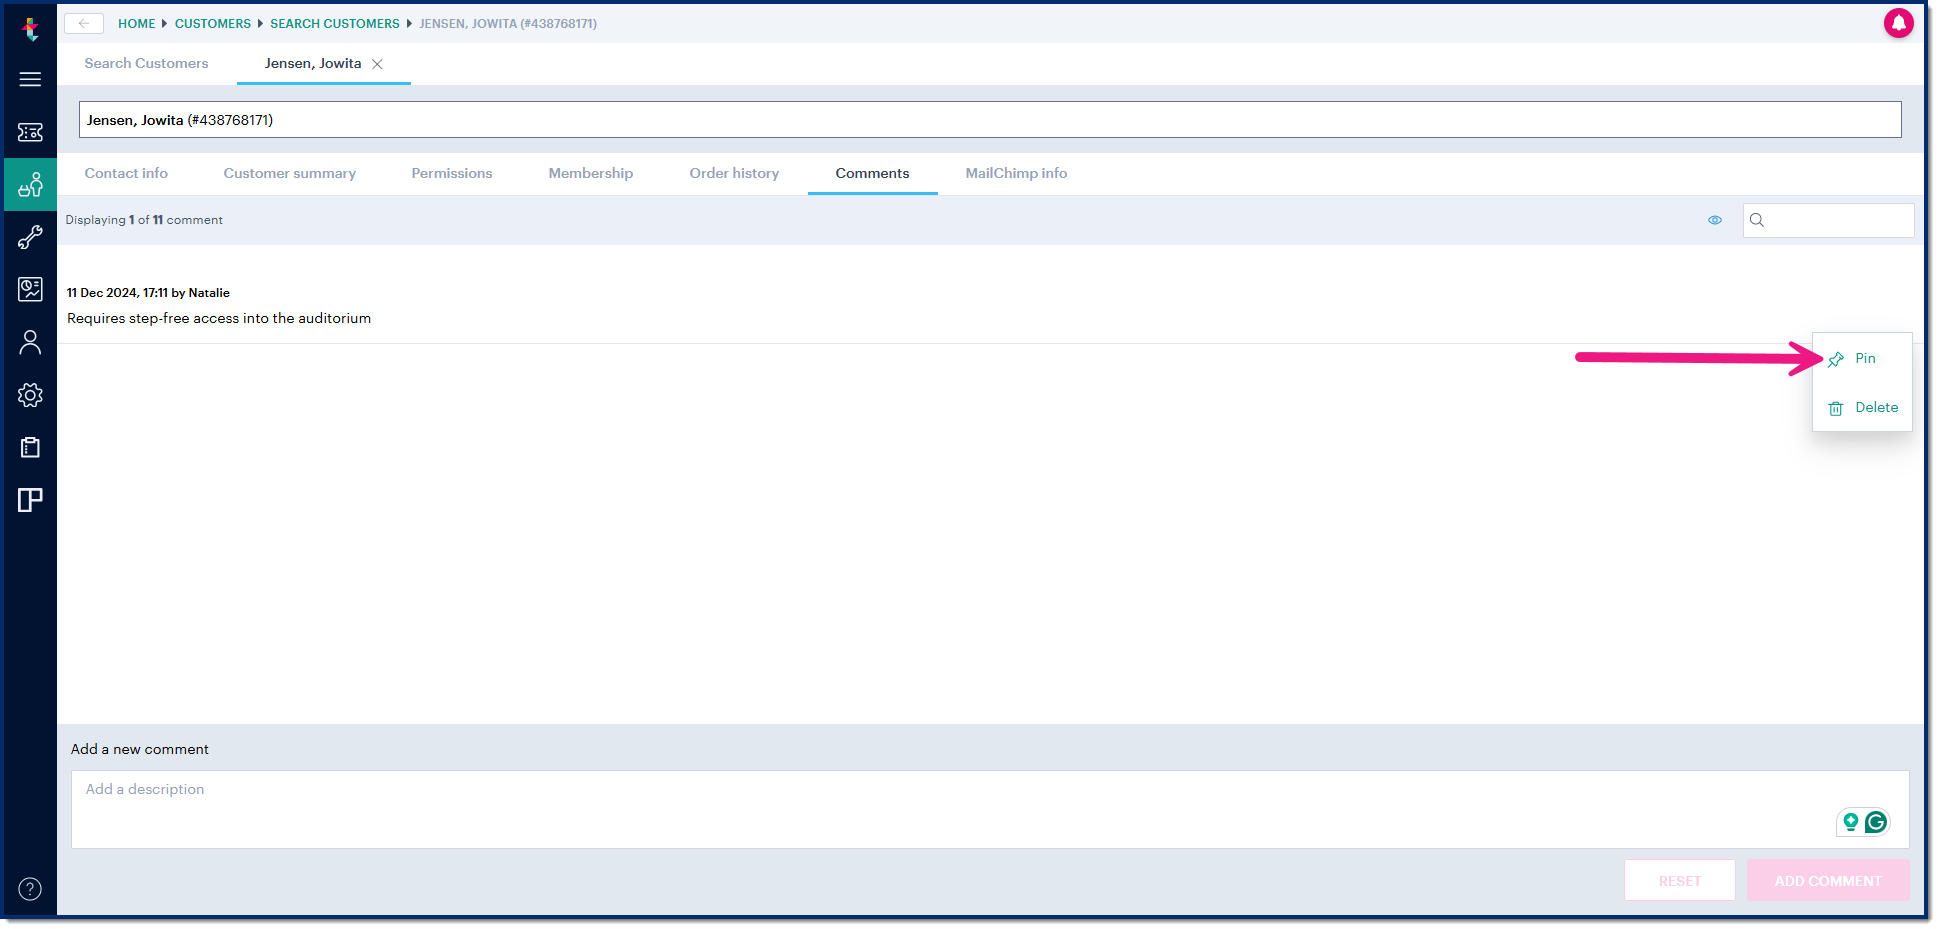
Task: Click the ticket icon in sidebar
Action: (x=30, y=132)
